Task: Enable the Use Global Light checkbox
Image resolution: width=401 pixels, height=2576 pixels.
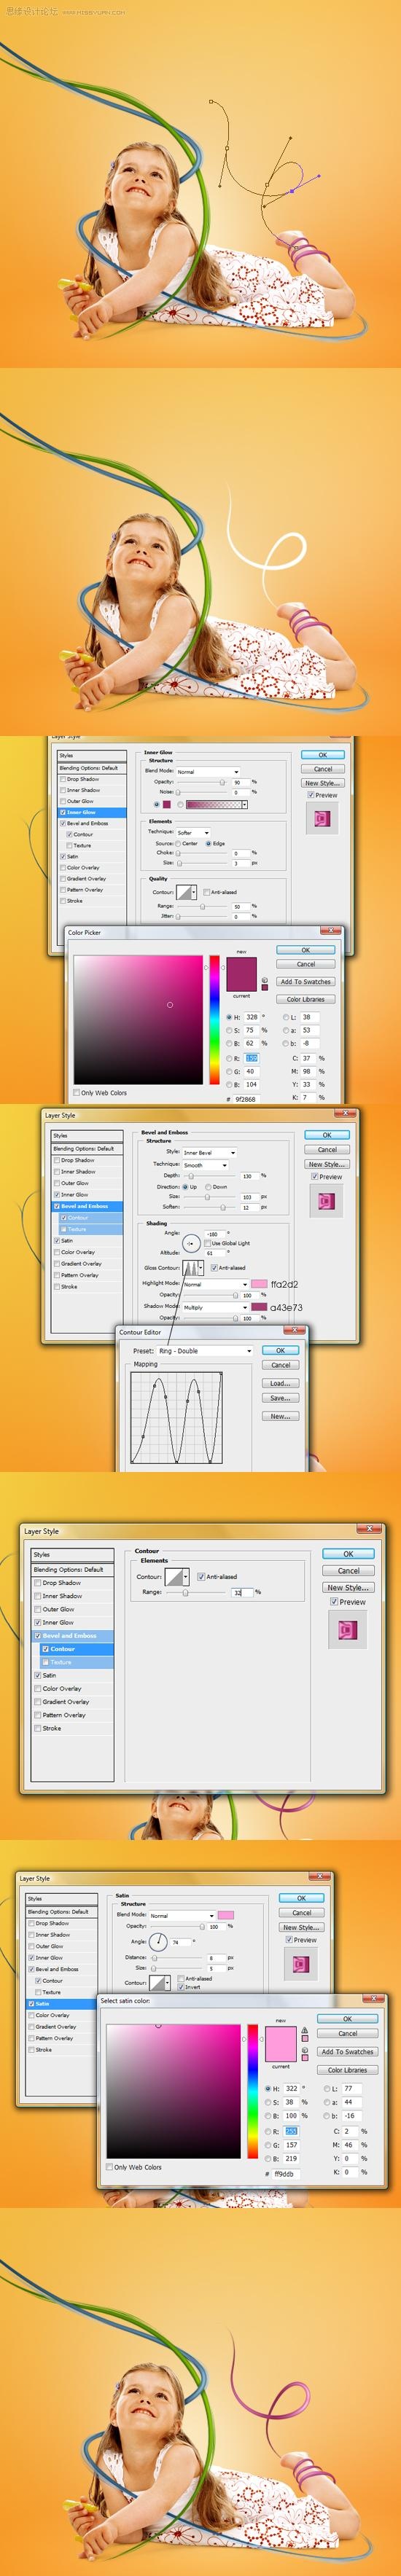Action: 207,1243
